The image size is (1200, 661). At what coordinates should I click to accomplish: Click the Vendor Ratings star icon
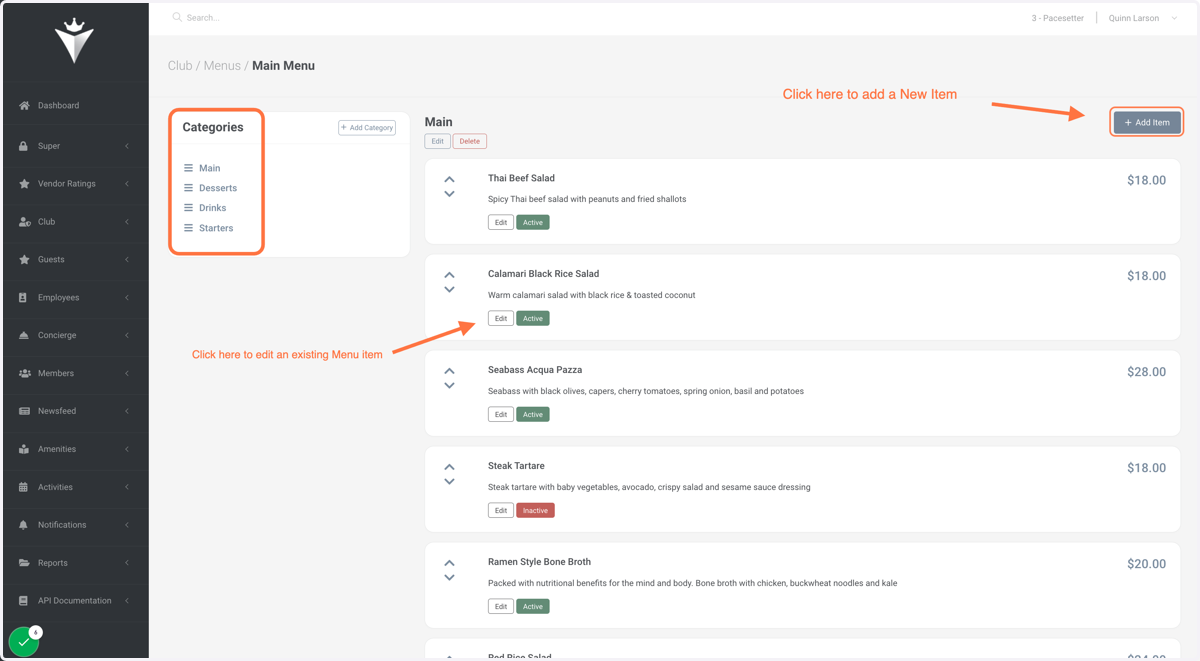pos(24,184)
